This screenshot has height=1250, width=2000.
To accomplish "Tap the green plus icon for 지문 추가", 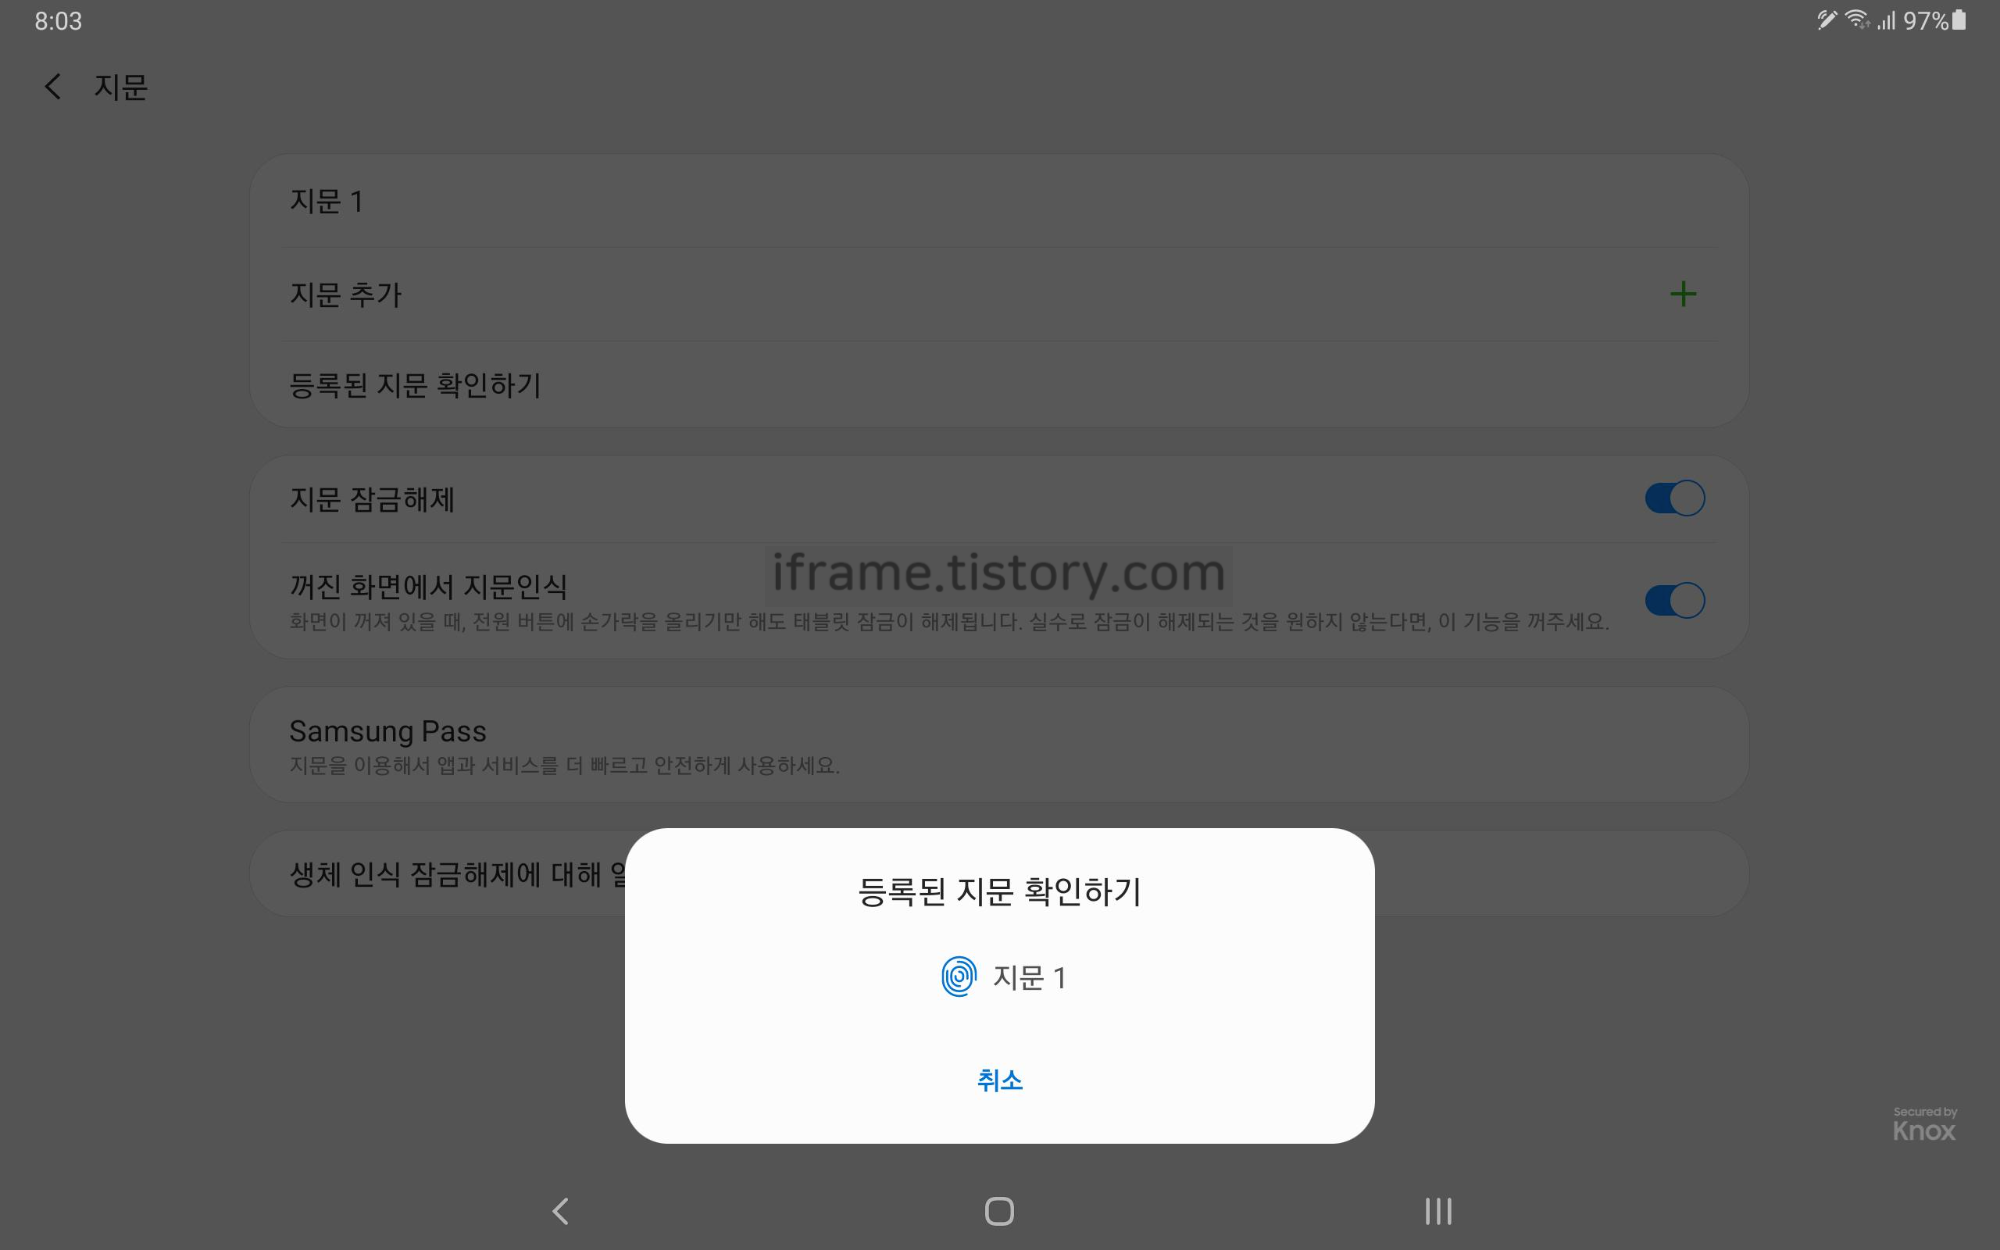I will 1683,294.
